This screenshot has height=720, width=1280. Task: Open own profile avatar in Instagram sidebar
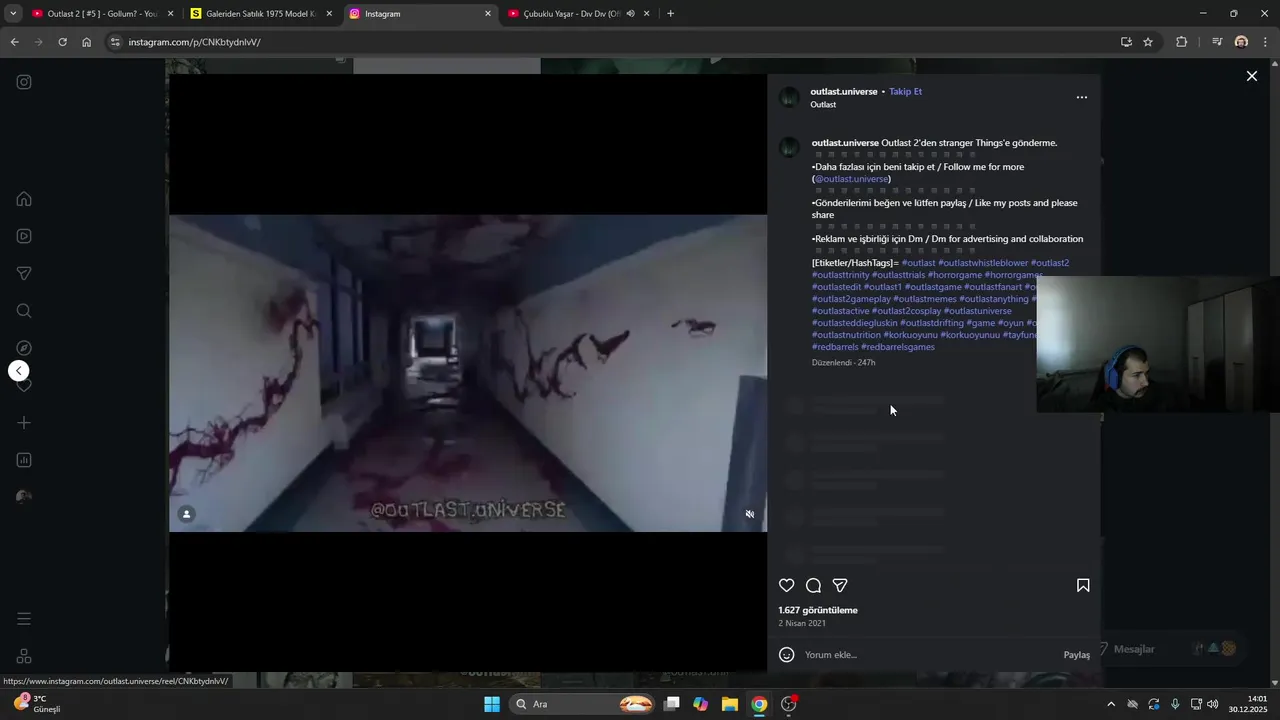point(24,497)
